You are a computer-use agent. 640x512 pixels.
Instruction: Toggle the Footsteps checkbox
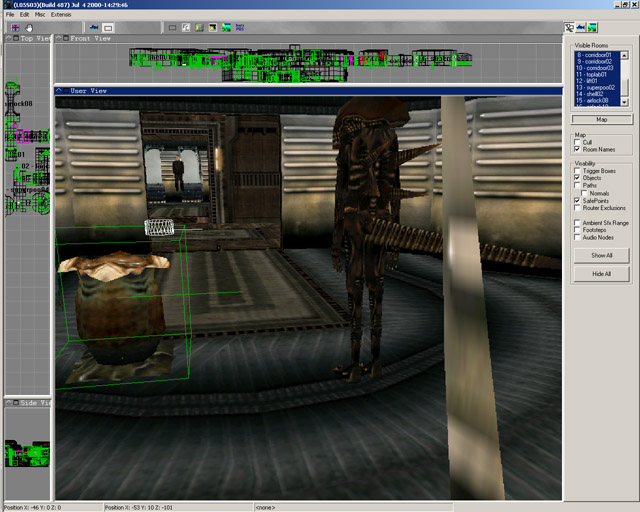577,230
